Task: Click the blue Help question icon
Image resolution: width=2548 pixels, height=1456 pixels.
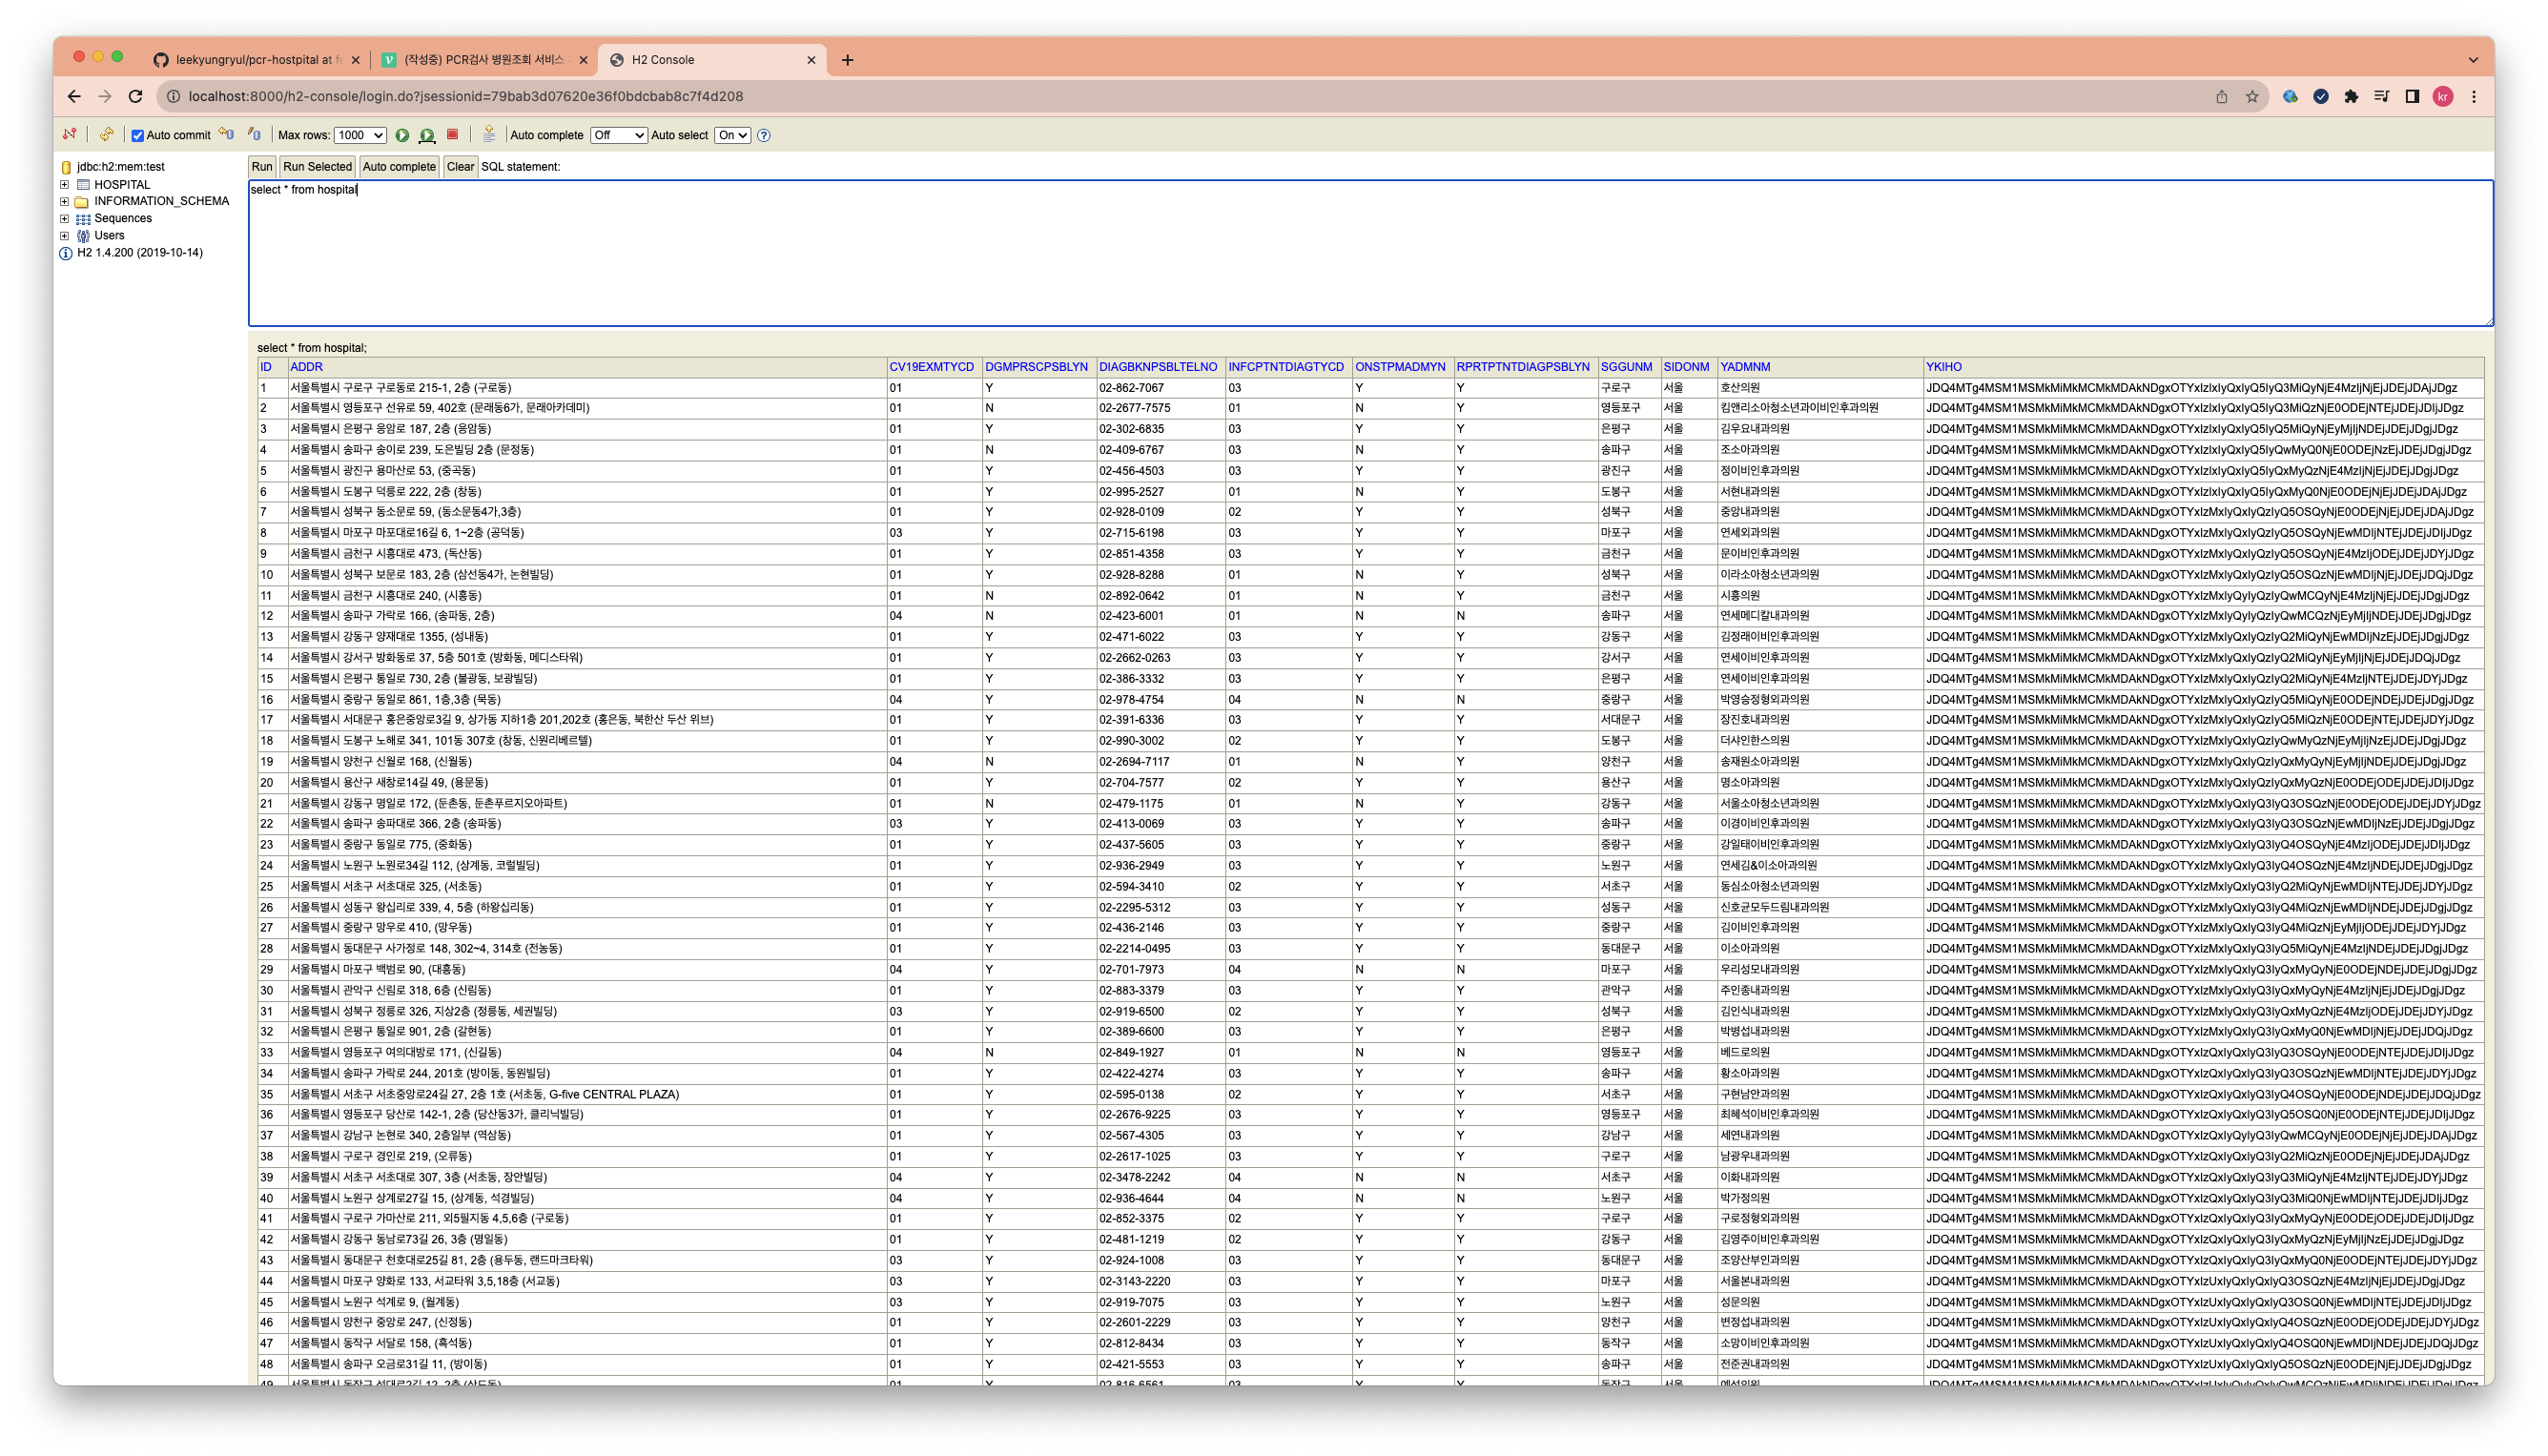Action: tap(764, 135)
